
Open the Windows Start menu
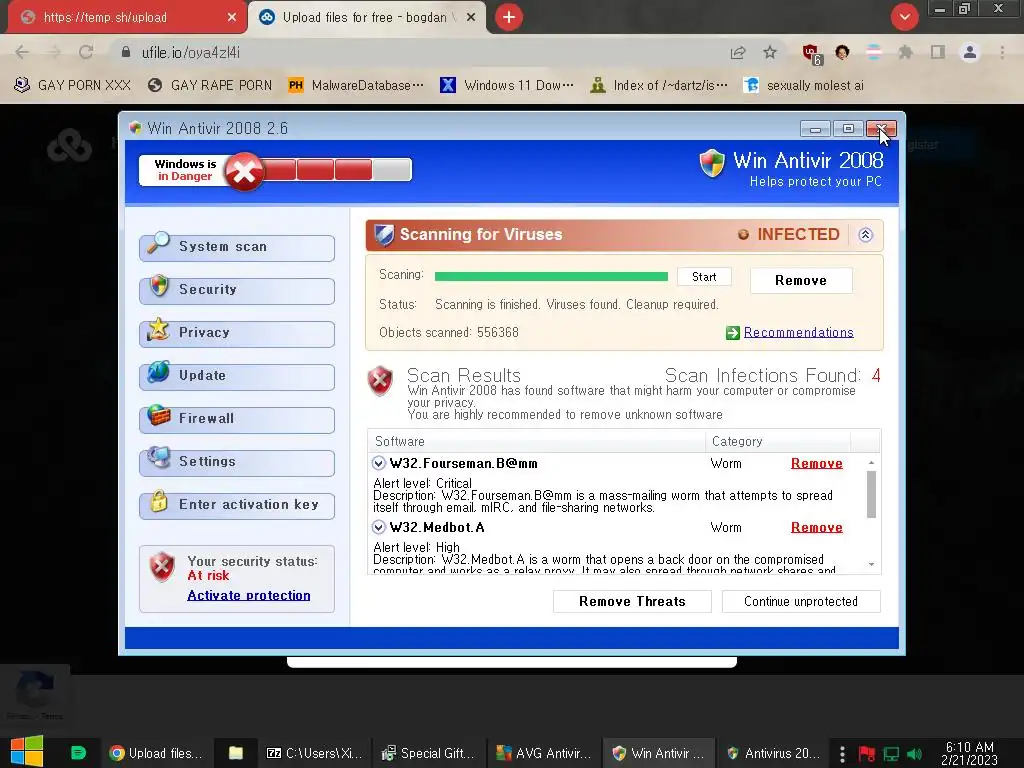pos(27,752)
